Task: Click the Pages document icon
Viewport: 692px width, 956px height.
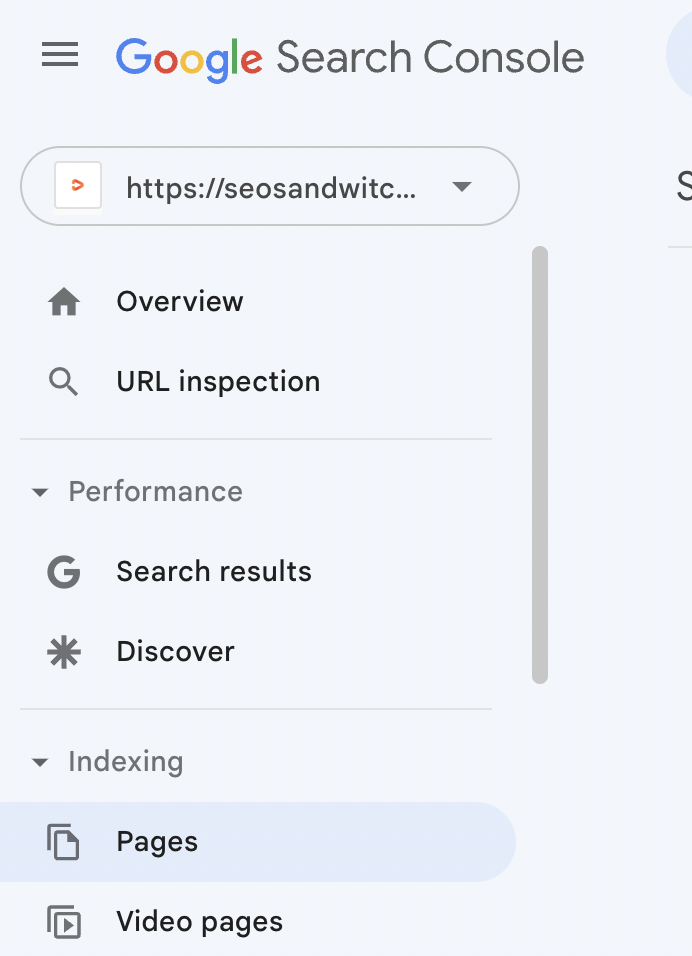Action: click(64, 842)
